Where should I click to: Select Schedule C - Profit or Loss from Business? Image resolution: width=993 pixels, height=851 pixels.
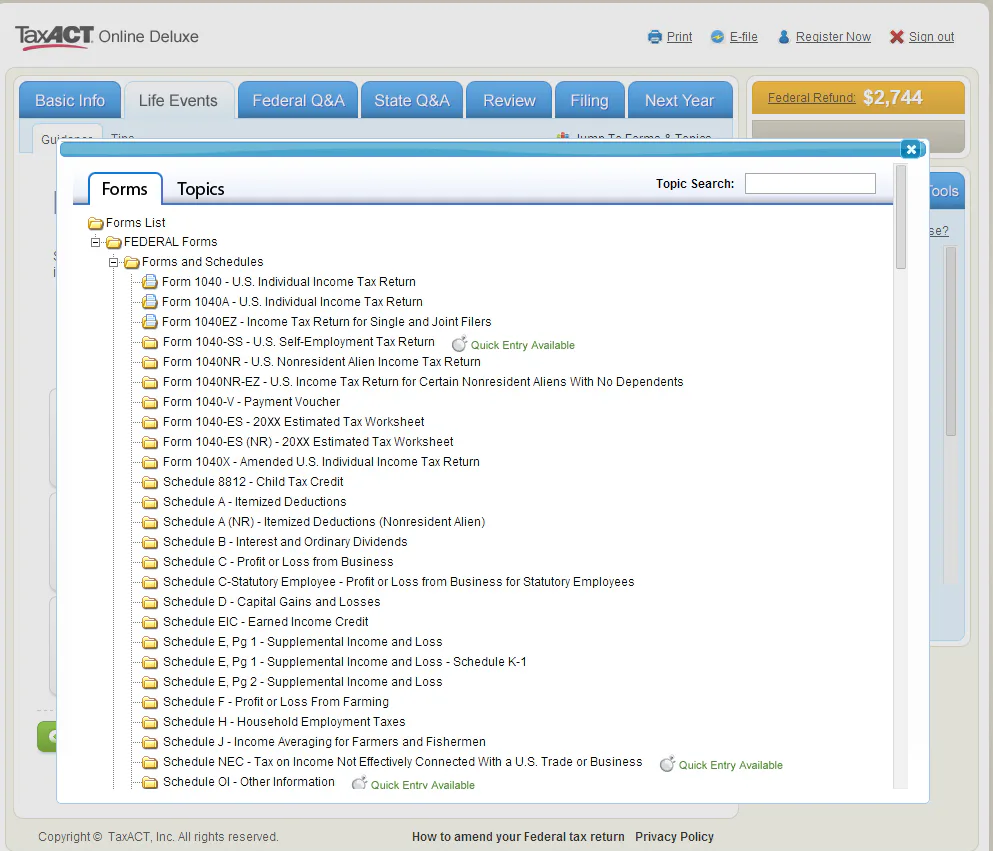277,562
